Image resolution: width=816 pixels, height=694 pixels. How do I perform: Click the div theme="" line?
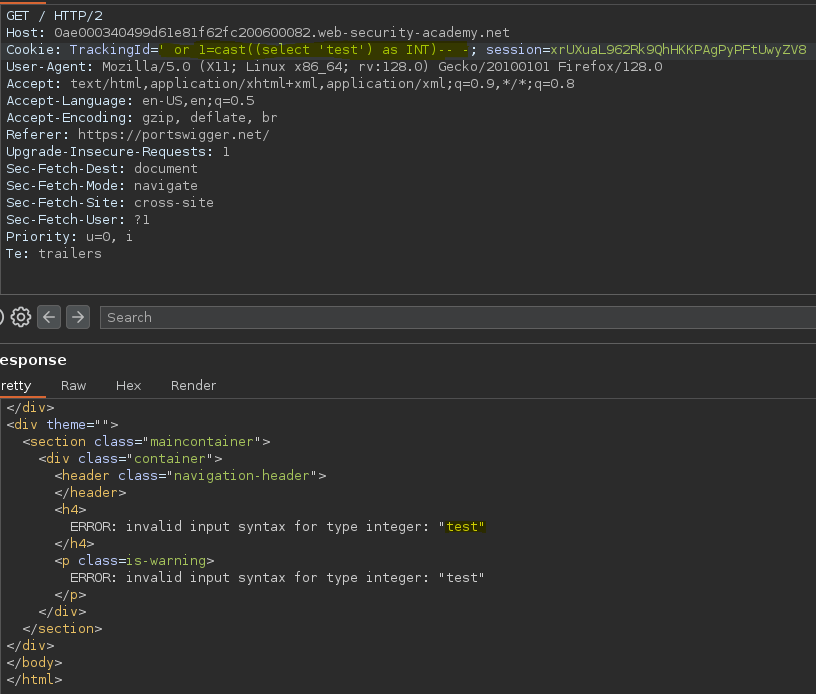pyautogui.click(x=62, y=425)
